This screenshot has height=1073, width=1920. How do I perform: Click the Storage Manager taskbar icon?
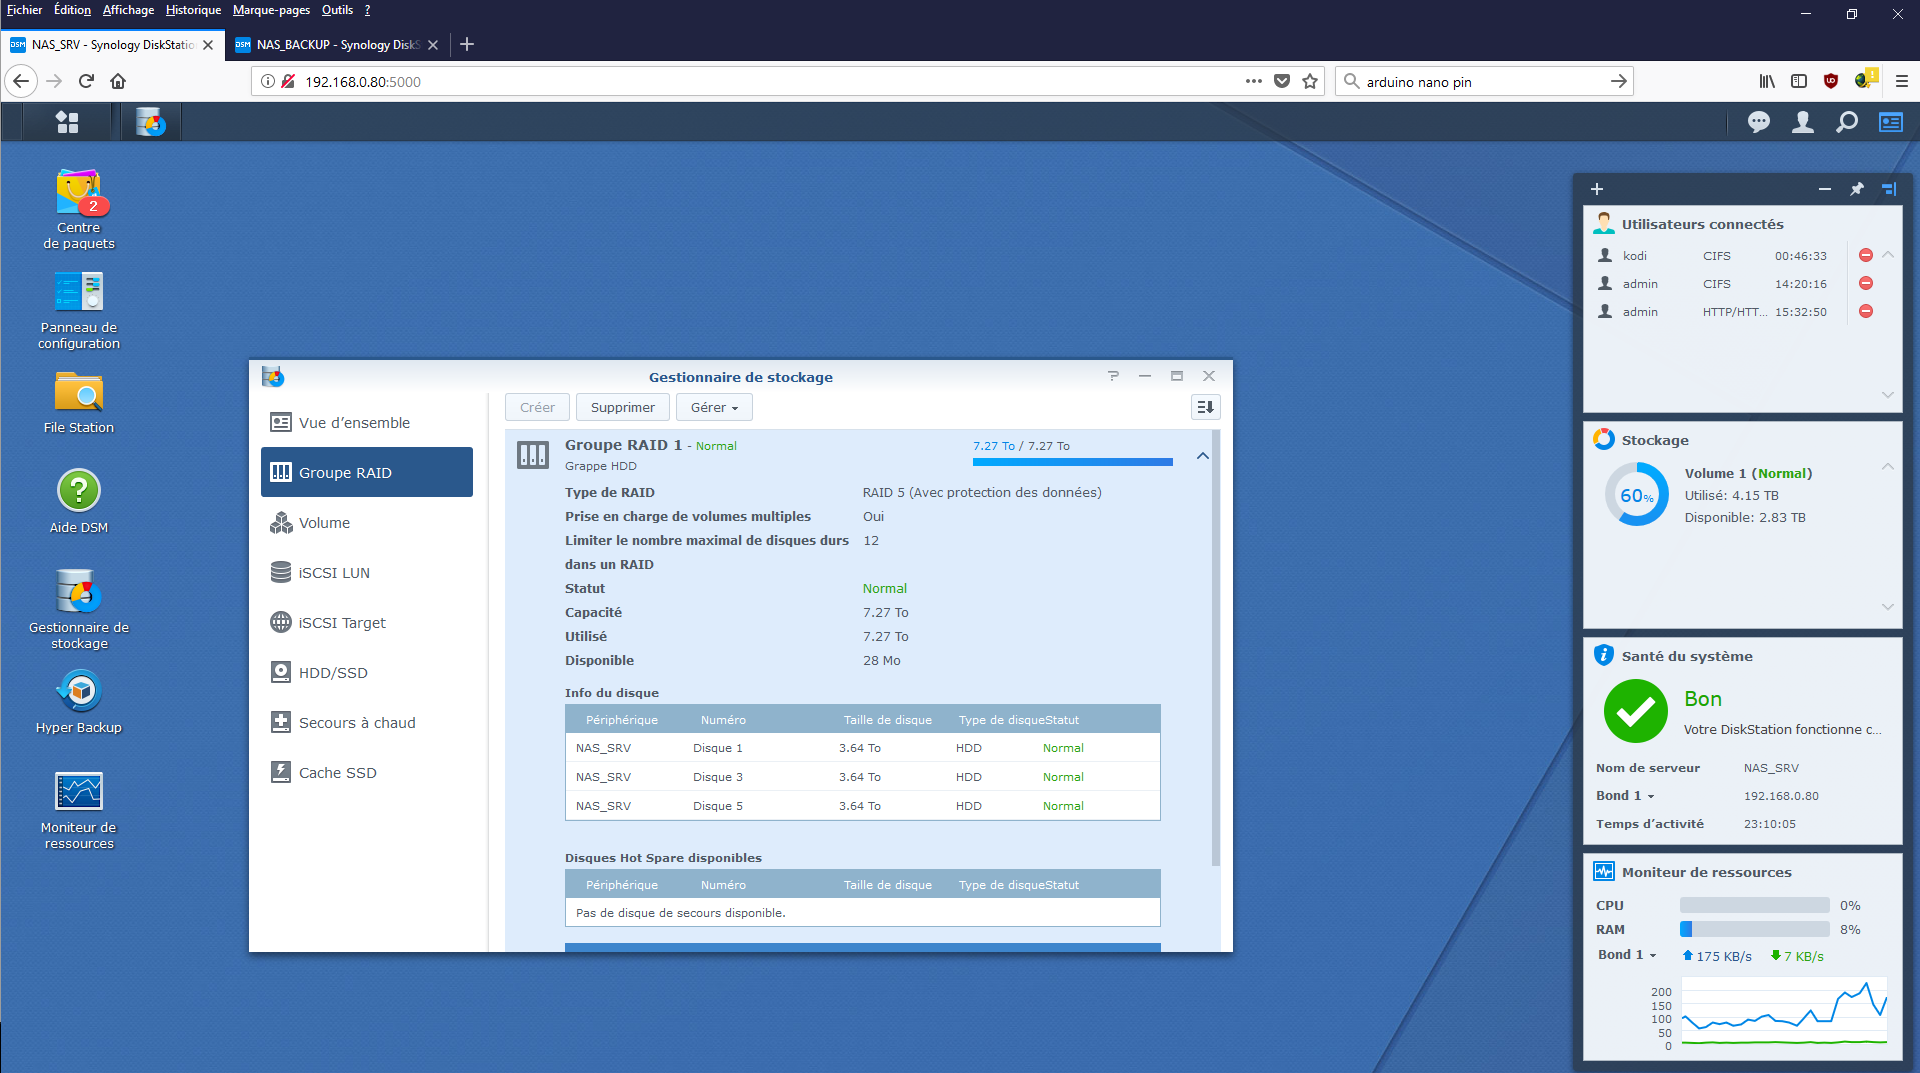pos(151,122)
